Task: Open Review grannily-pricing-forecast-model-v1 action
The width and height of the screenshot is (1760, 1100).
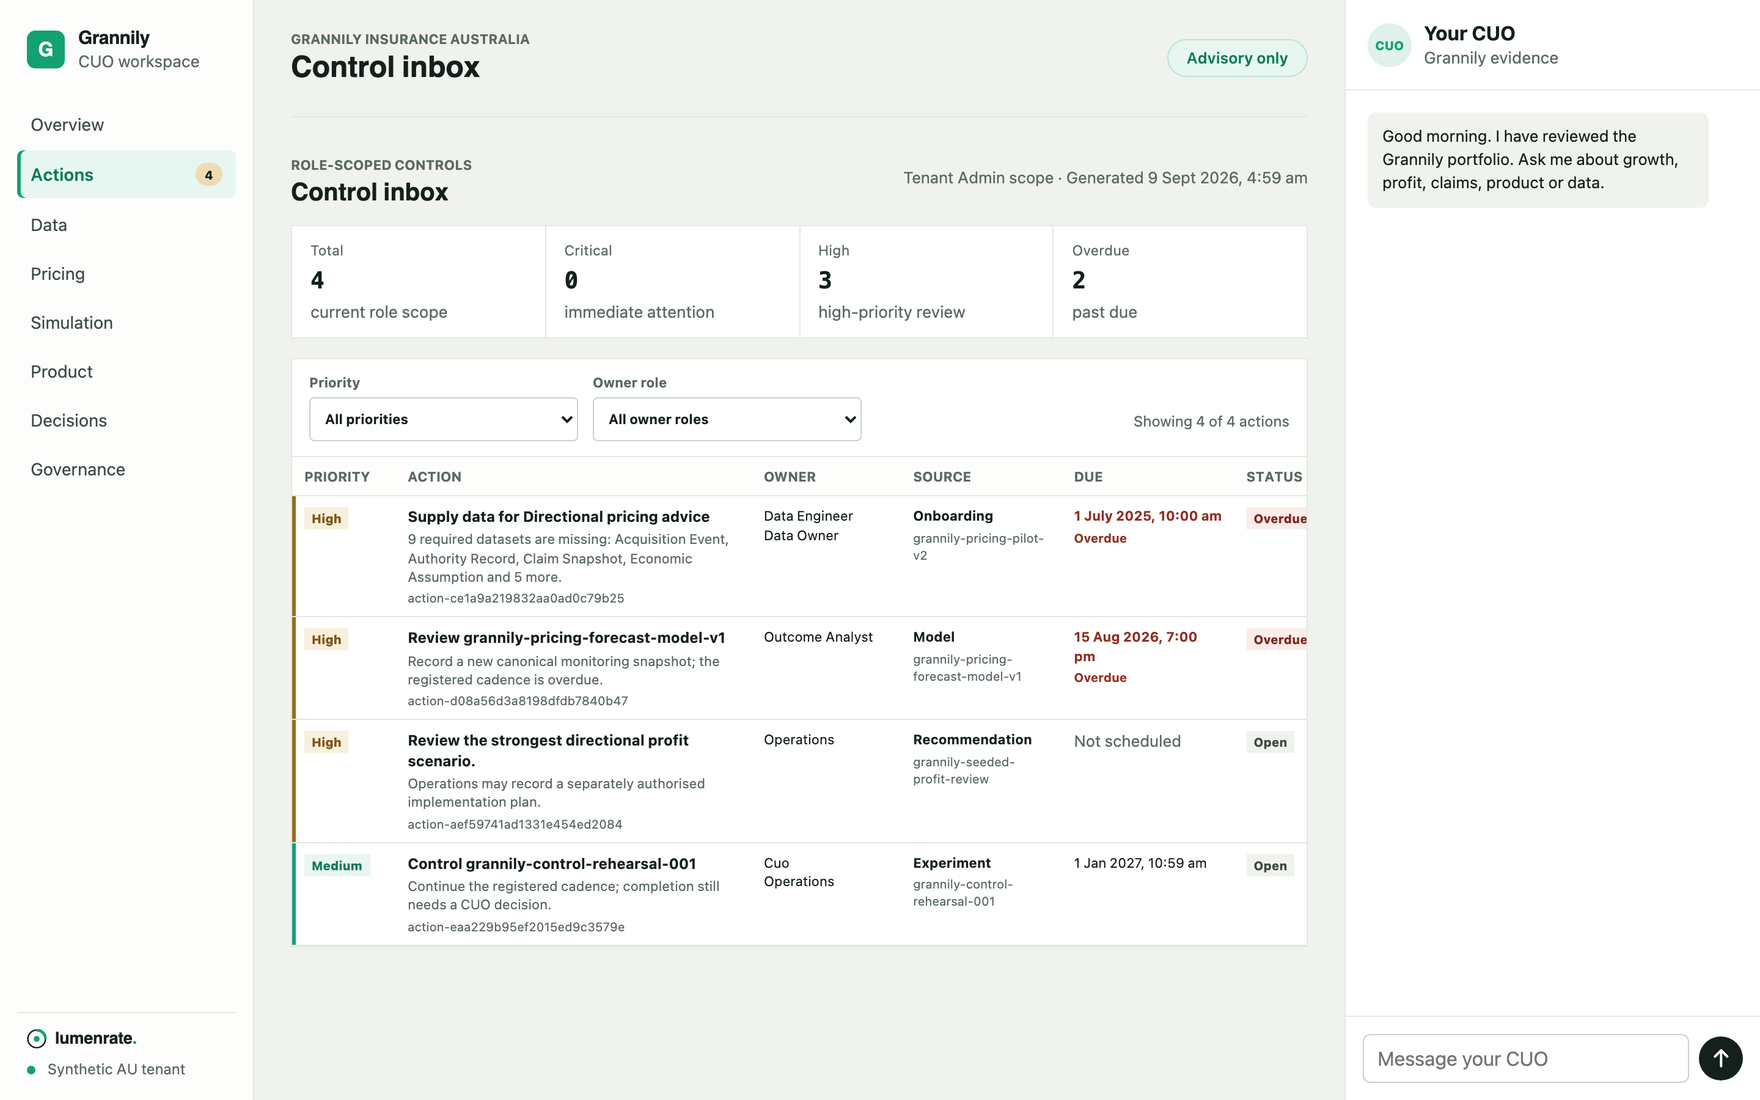Action: point(566,638)
